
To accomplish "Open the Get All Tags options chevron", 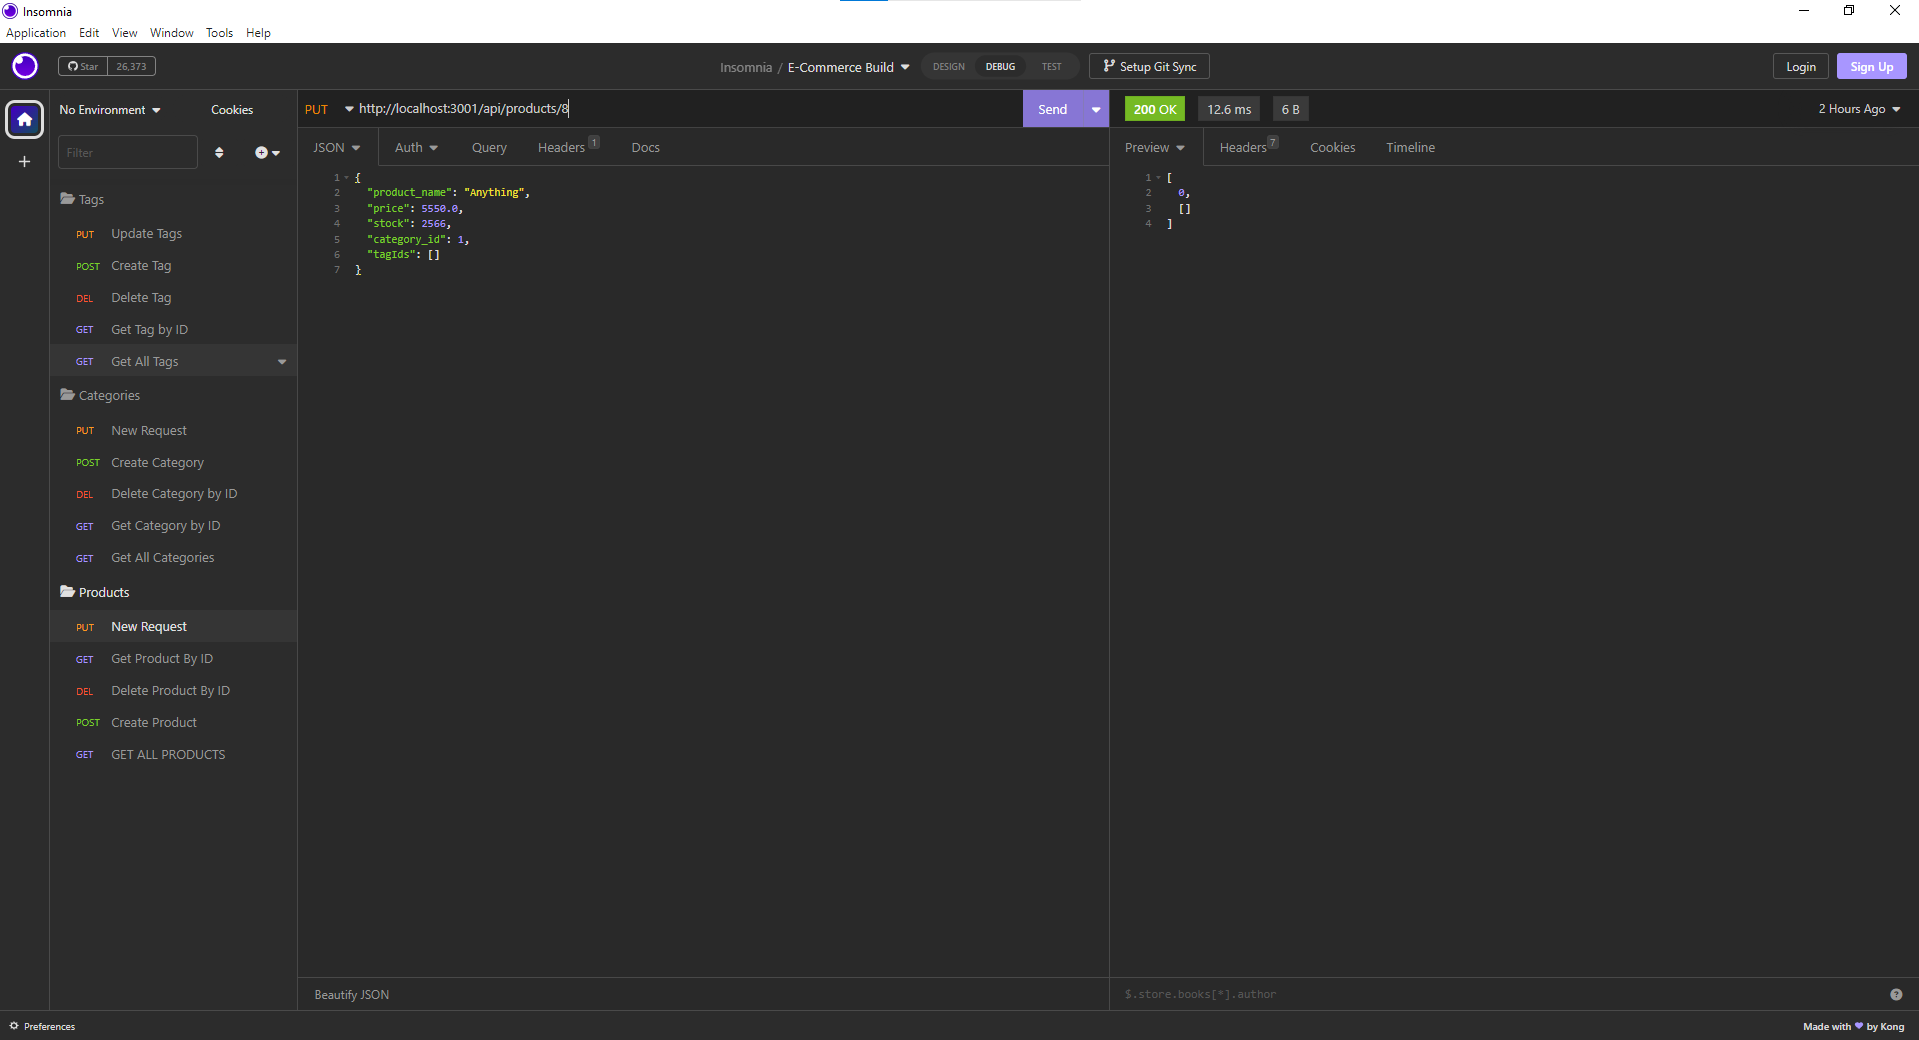I will (281, 361).
